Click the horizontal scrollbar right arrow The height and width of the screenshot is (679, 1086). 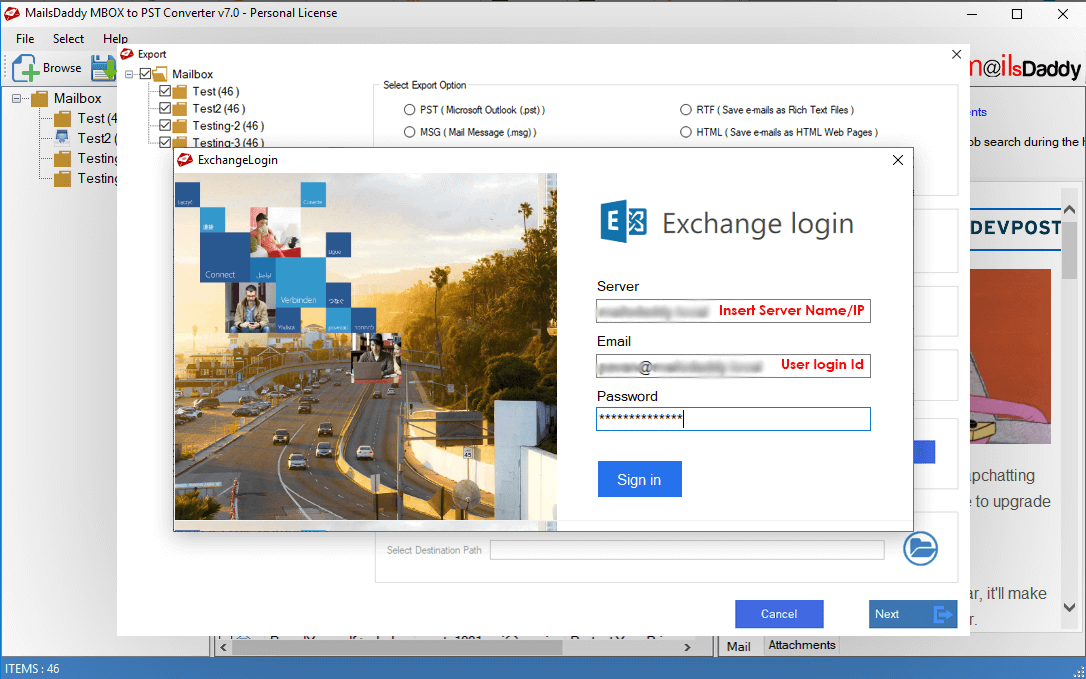click(x=687, y=647)
